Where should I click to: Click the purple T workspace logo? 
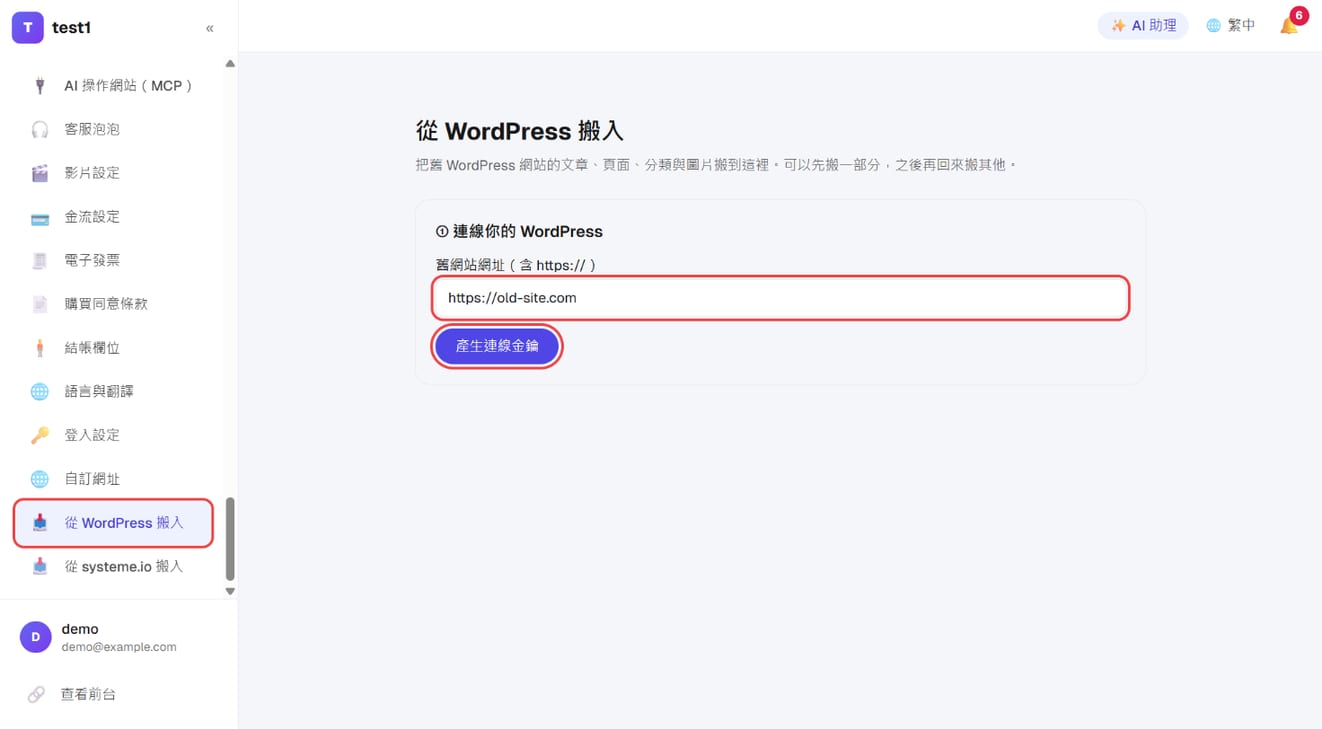coord(27,28)
